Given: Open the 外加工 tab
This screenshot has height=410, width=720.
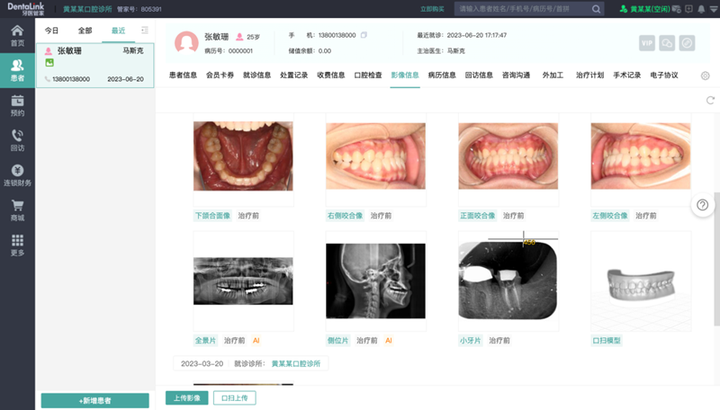Looking at the screenshot, I should click(x=553, y=75).
